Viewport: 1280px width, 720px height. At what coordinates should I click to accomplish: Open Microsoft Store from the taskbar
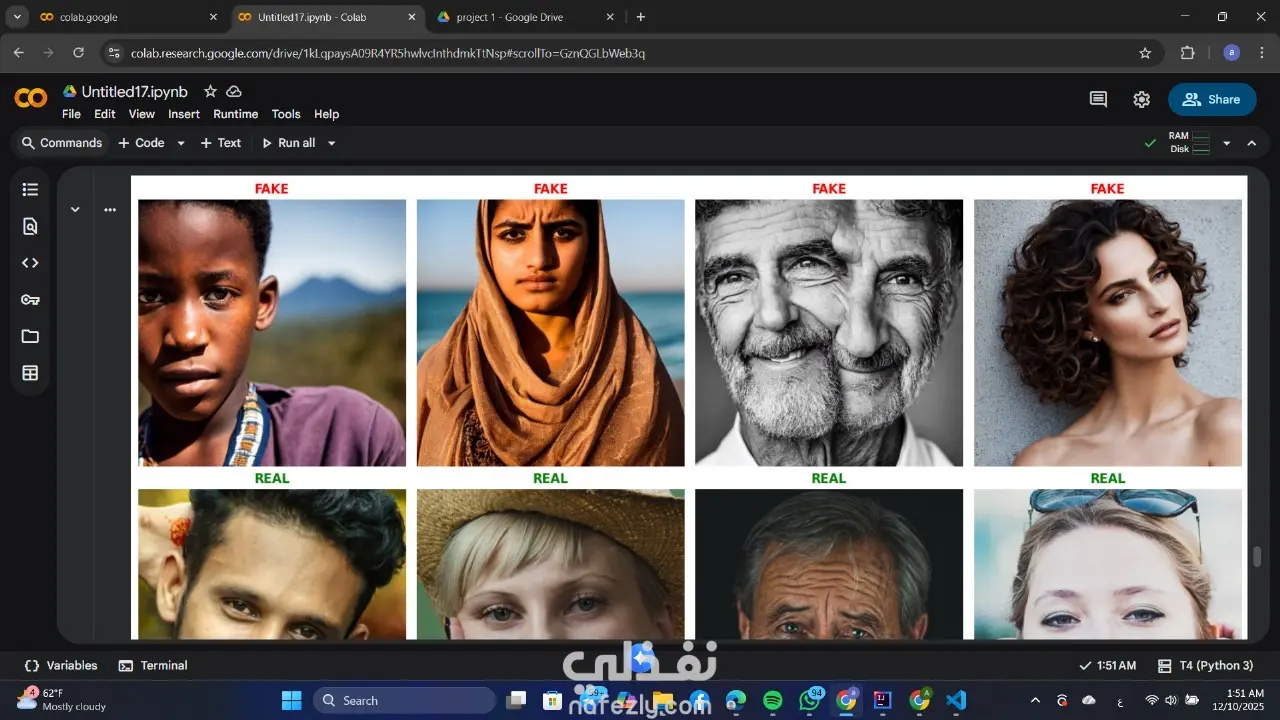pyautogui.click(x=553, y=700)
